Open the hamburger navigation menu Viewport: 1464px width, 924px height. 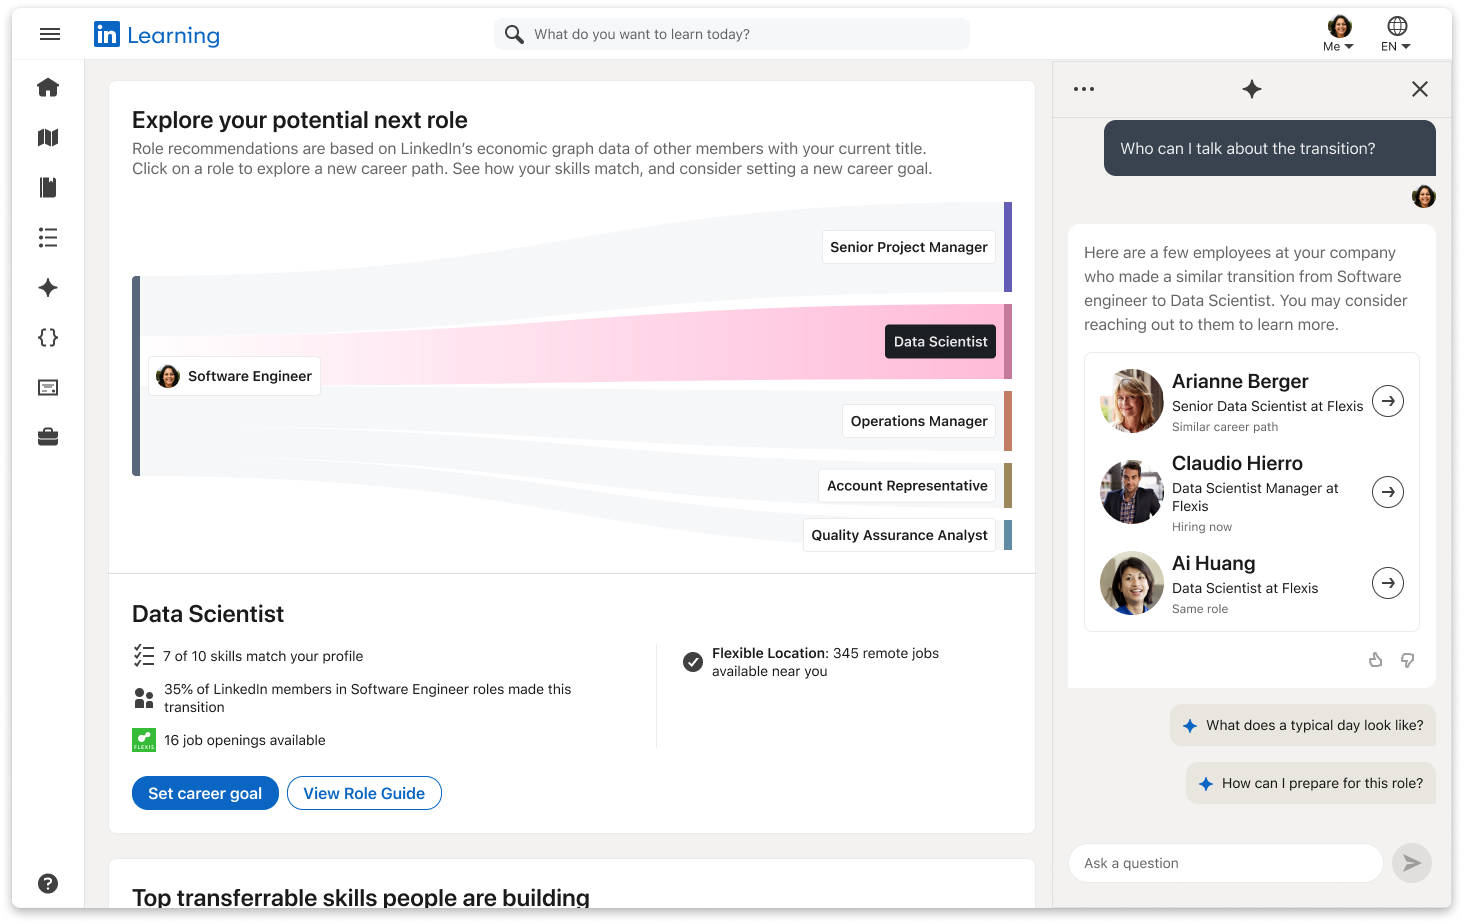50,35
